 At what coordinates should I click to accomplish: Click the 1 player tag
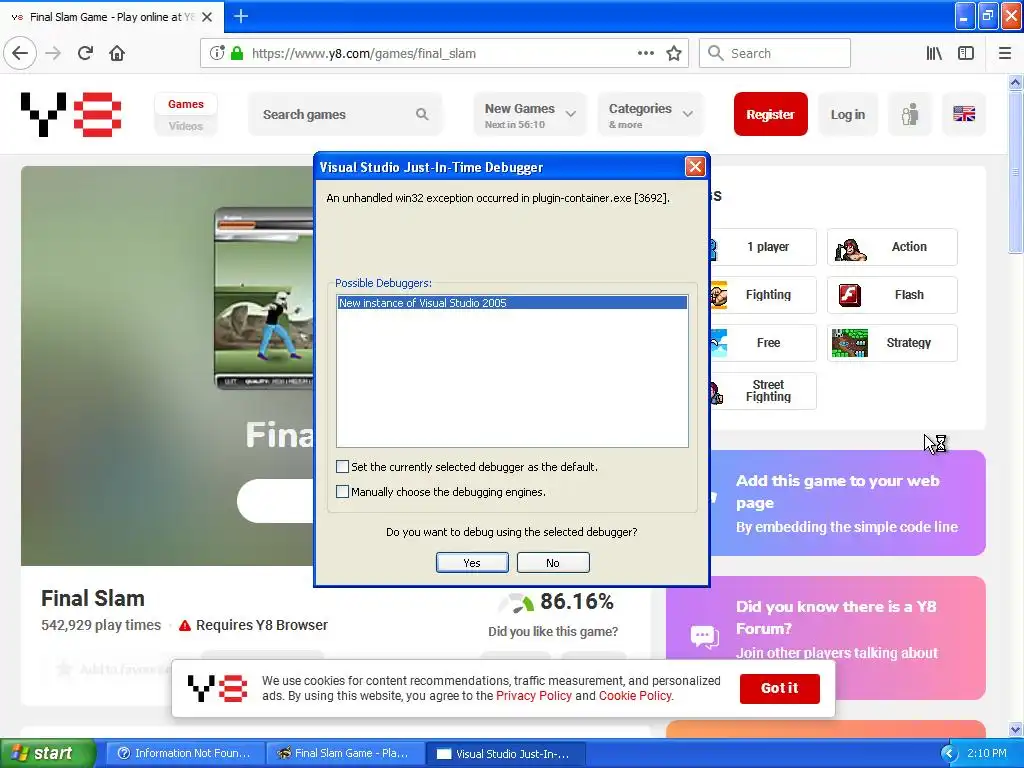763,247
